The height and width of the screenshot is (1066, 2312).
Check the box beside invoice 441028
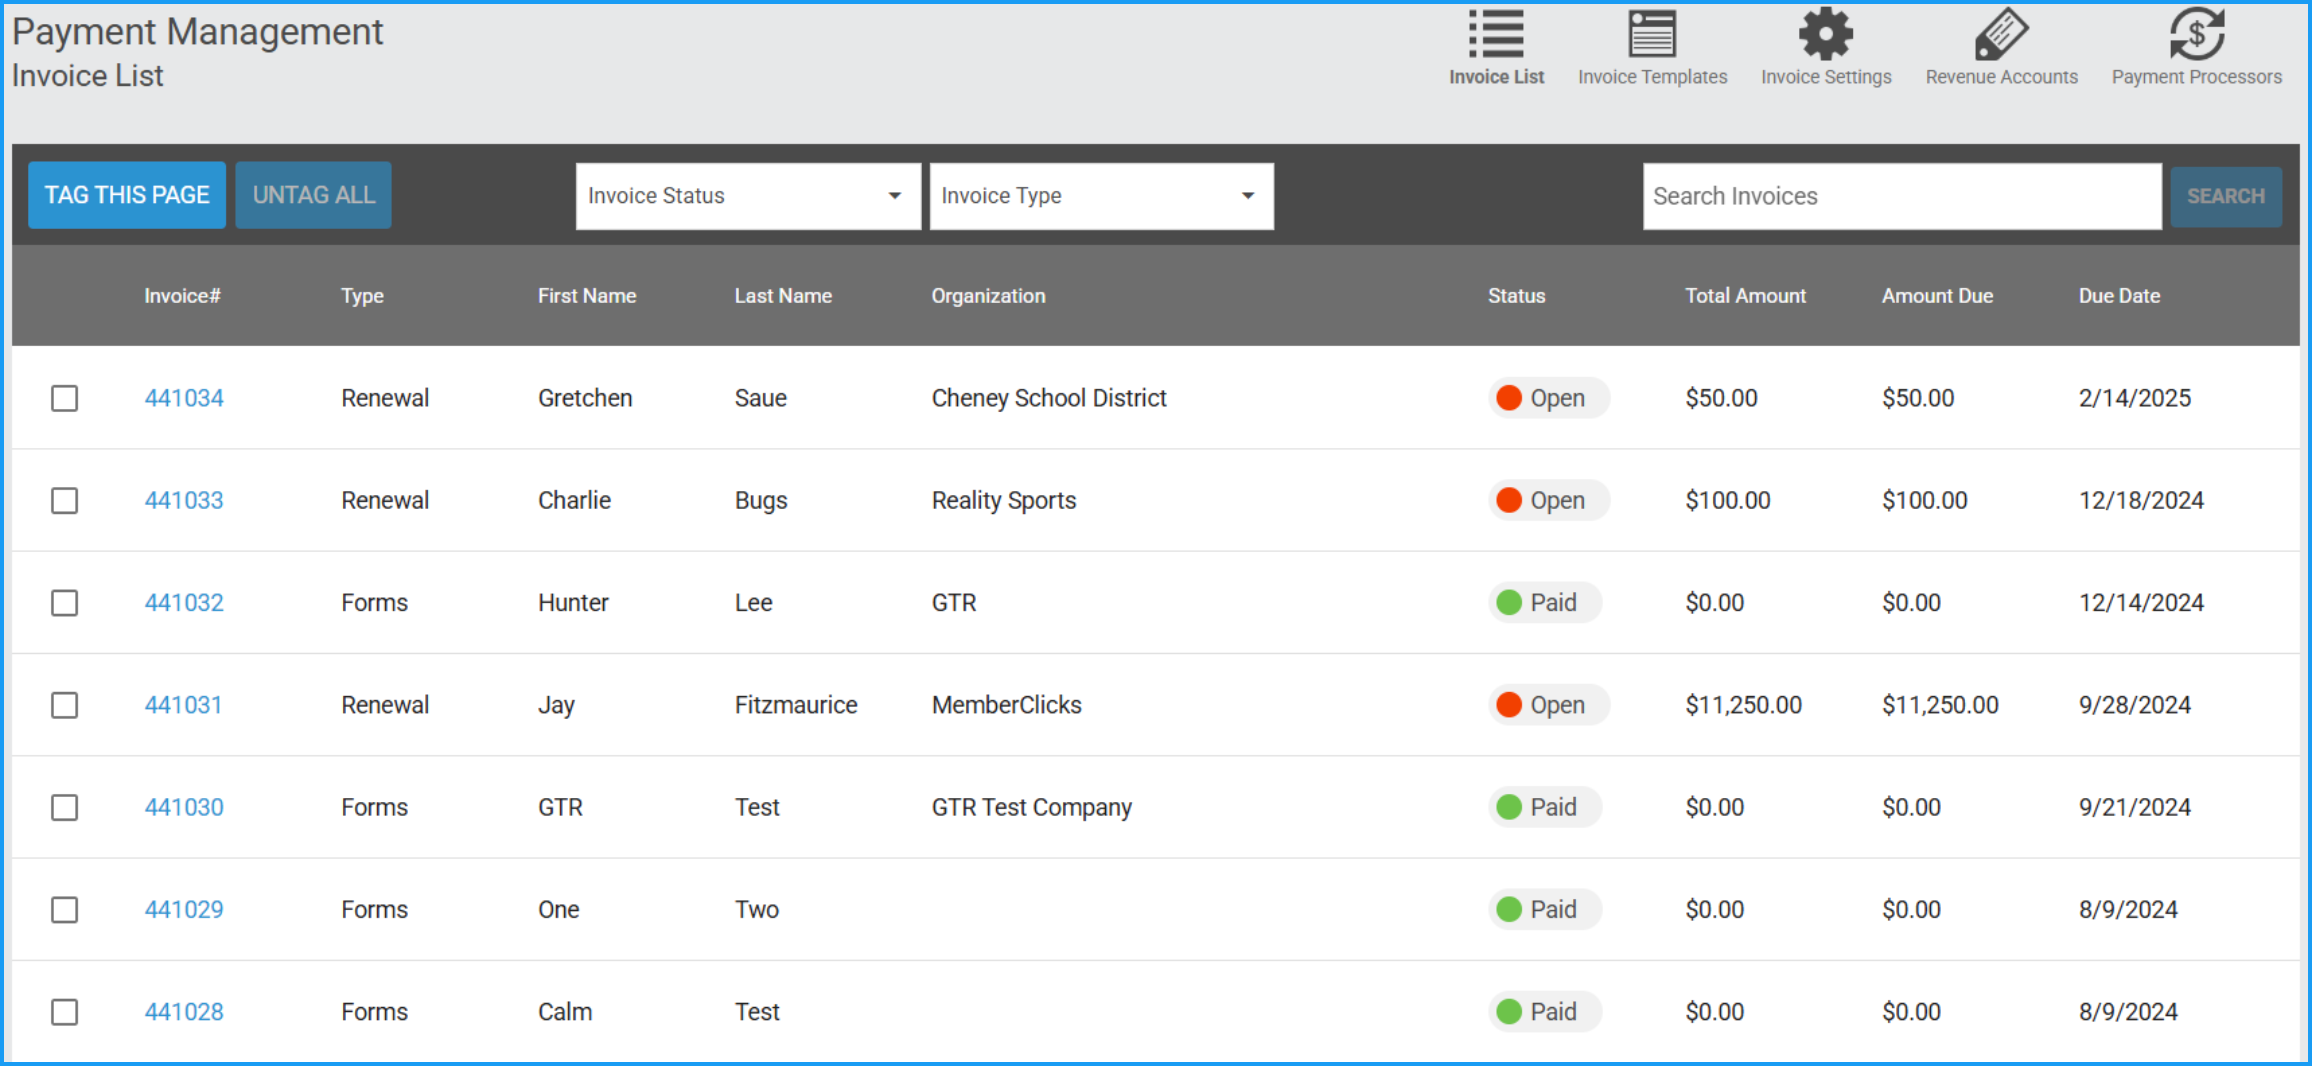click(65, 1012)
